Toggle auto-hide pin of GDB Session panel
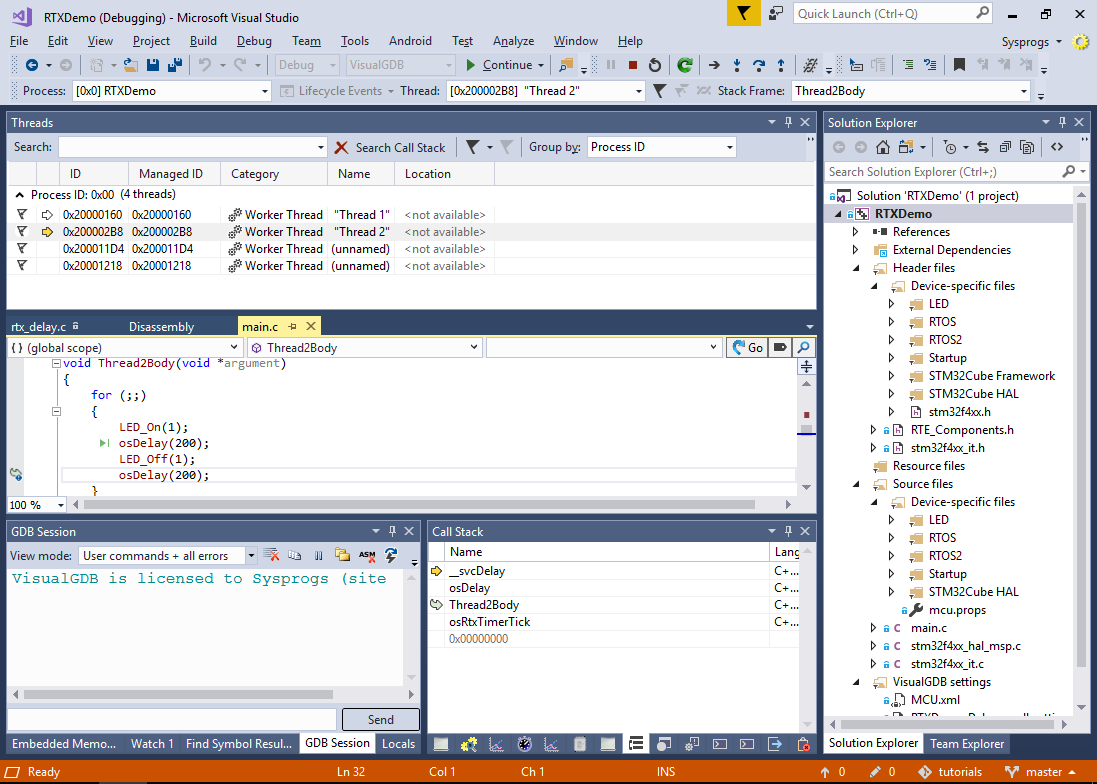Screen dimensions: 1097x784 392,532
